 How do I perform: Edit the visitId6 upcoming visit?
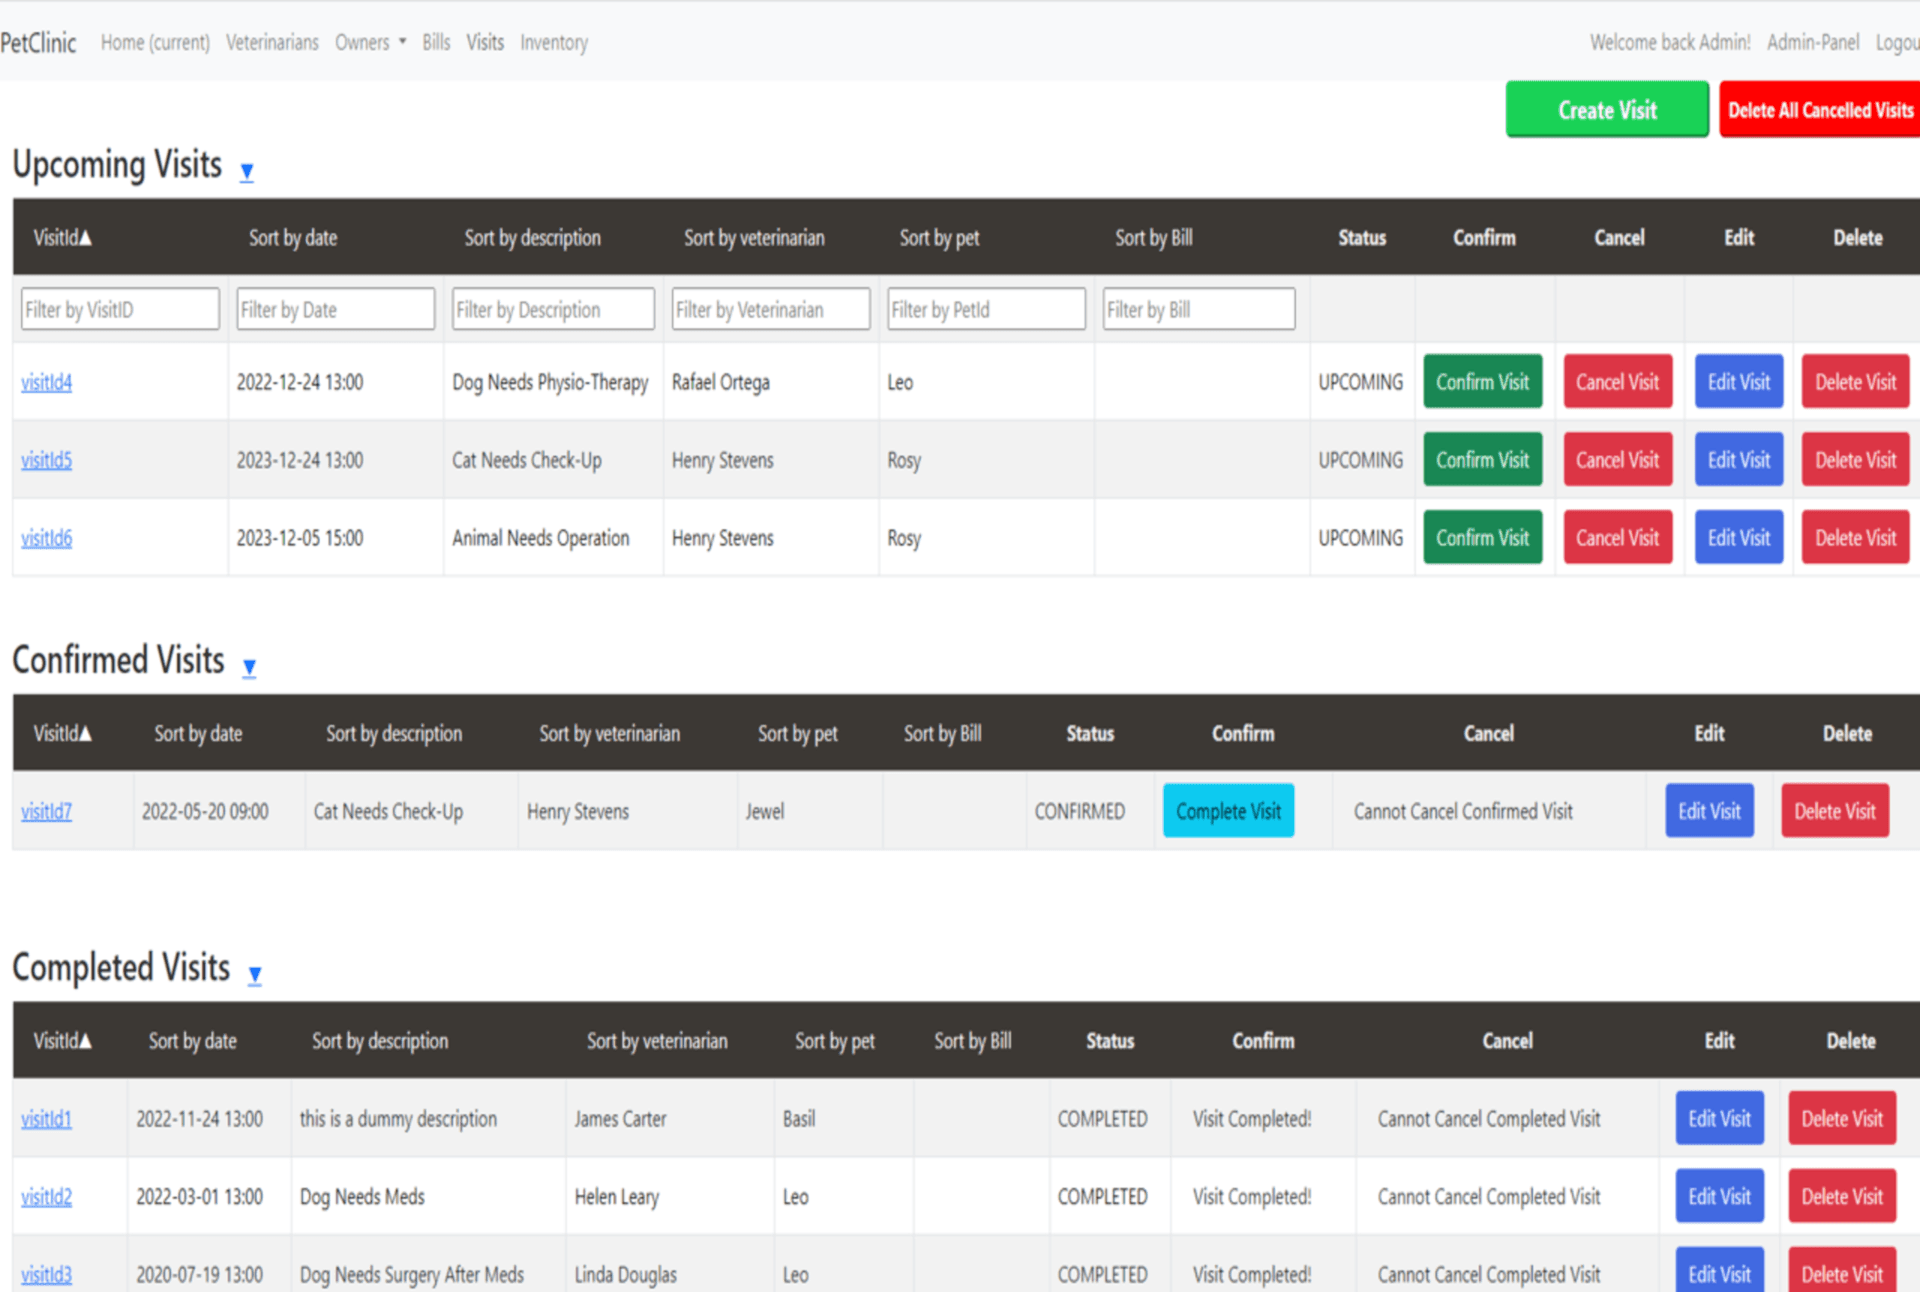click(1738, 538)
